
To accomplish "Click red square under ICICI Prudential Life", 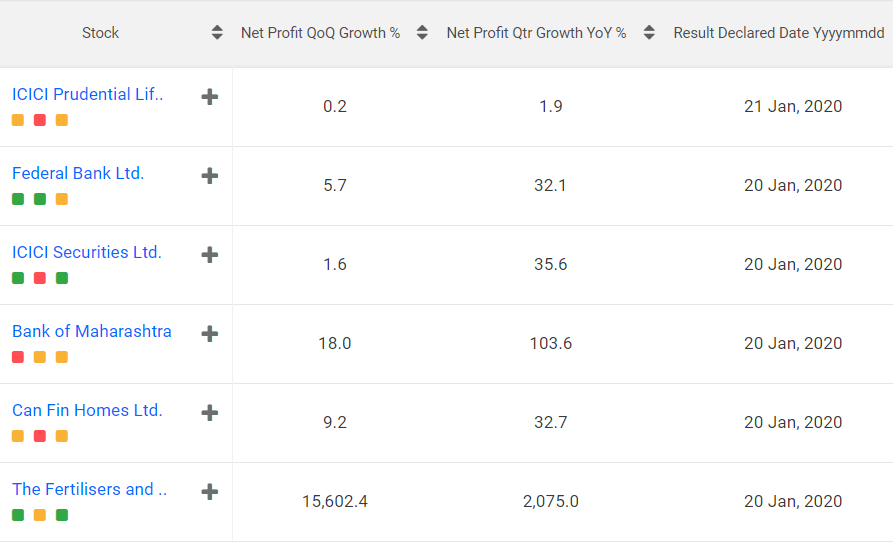I will point(40,120).
